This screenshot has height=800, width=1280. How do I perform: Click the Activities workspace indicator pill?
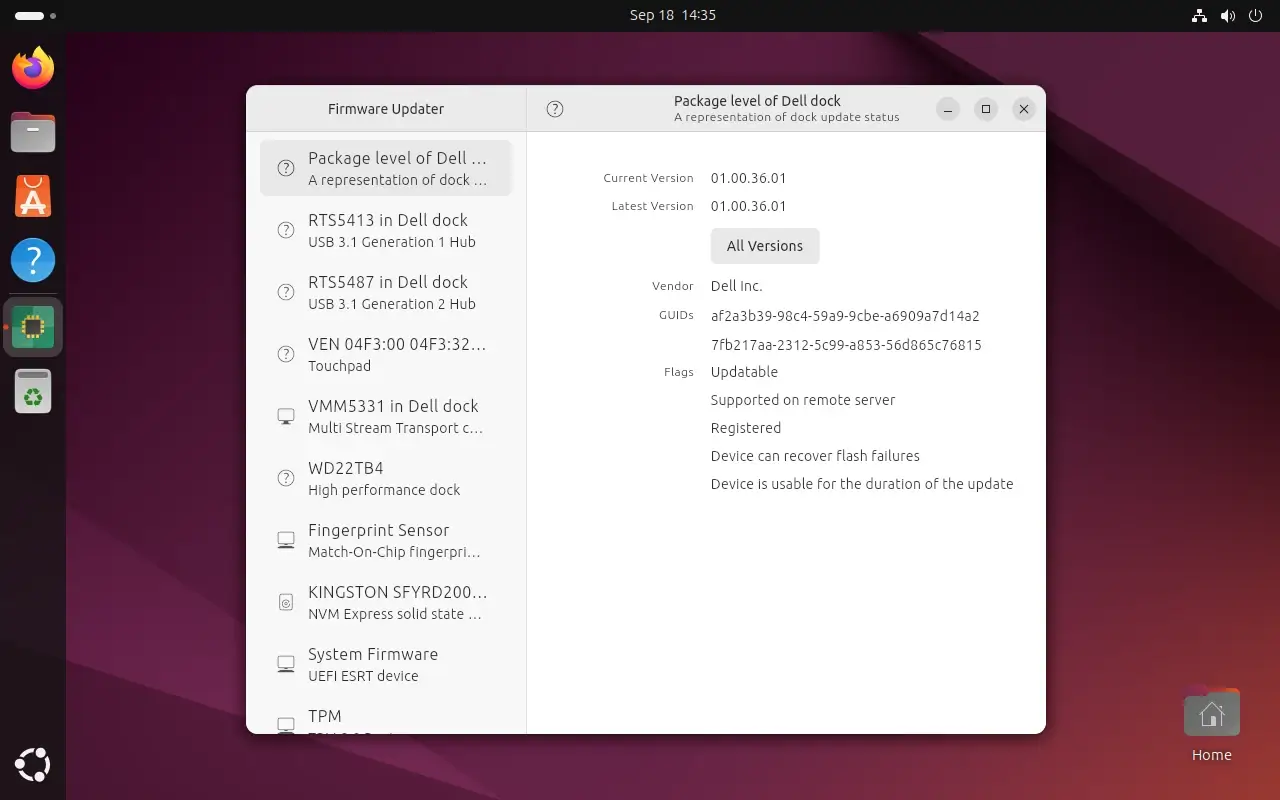(x=30, y=16)
